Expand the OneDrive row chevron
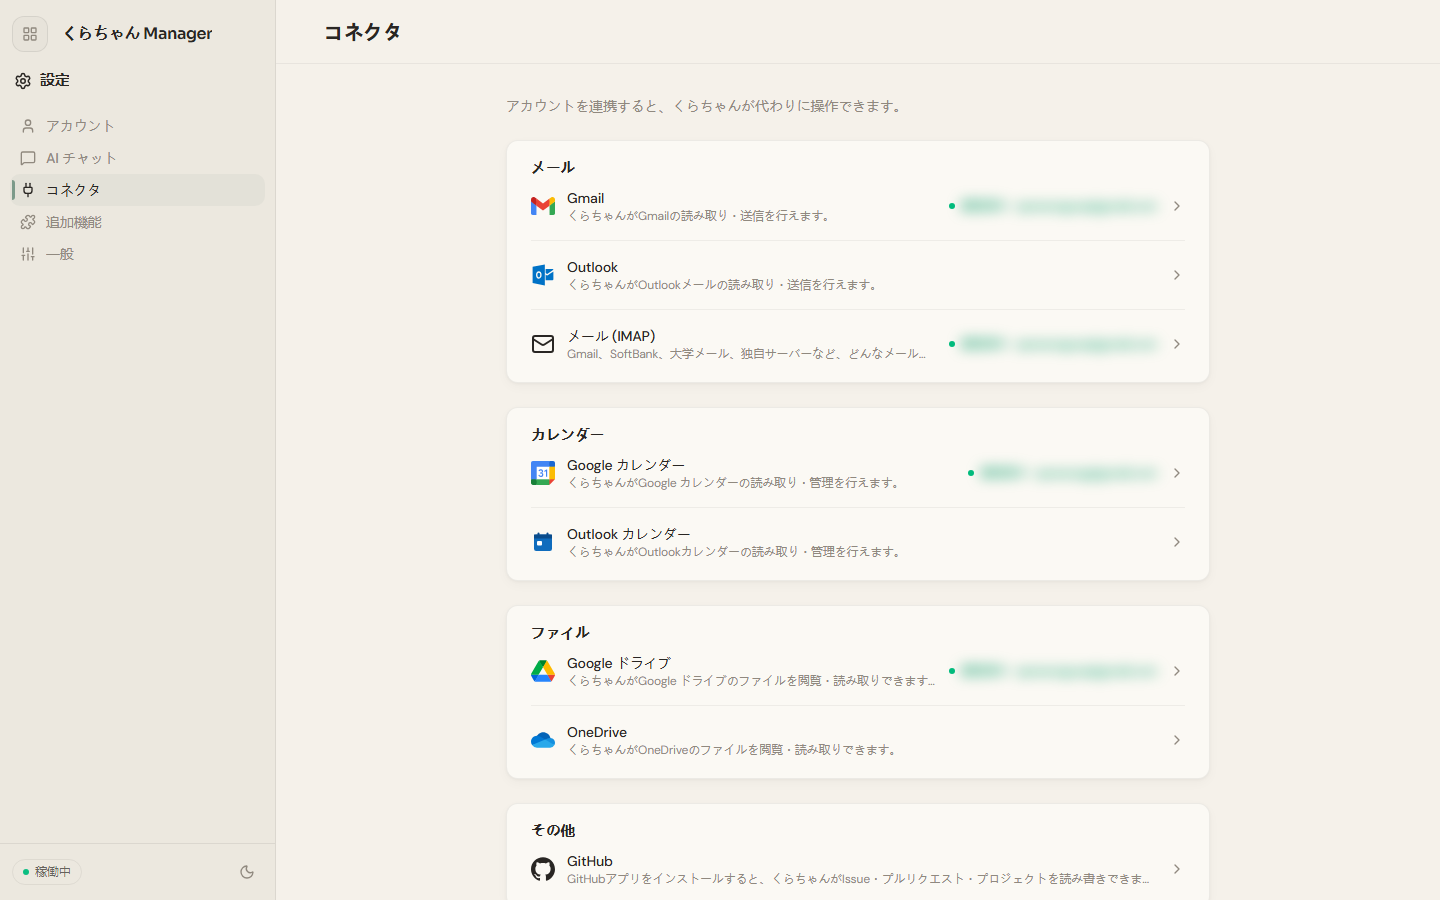This screenshot has width=1440, height=900. pyautogui.click(x=1177, y=740)
